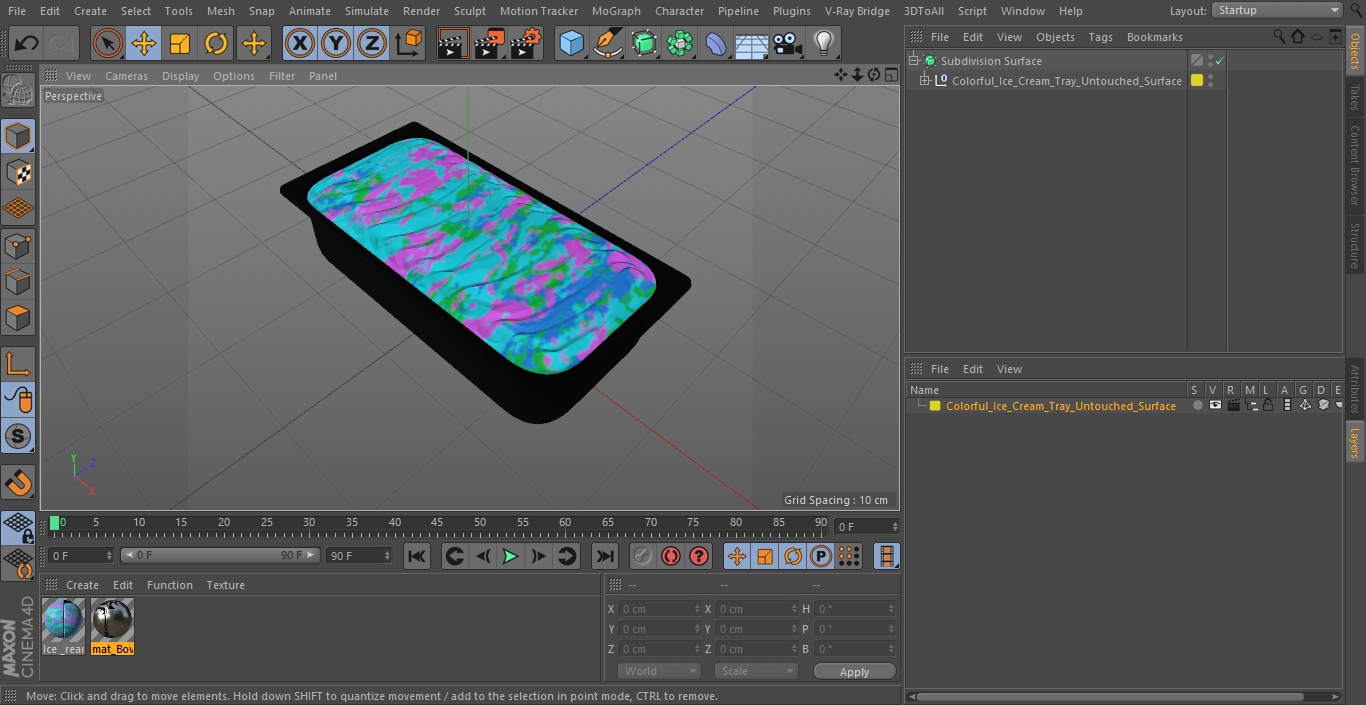Toggle layer visibility eye in Layers panel
This screenshot has width=1366, height=705.
click(1215, 405)
